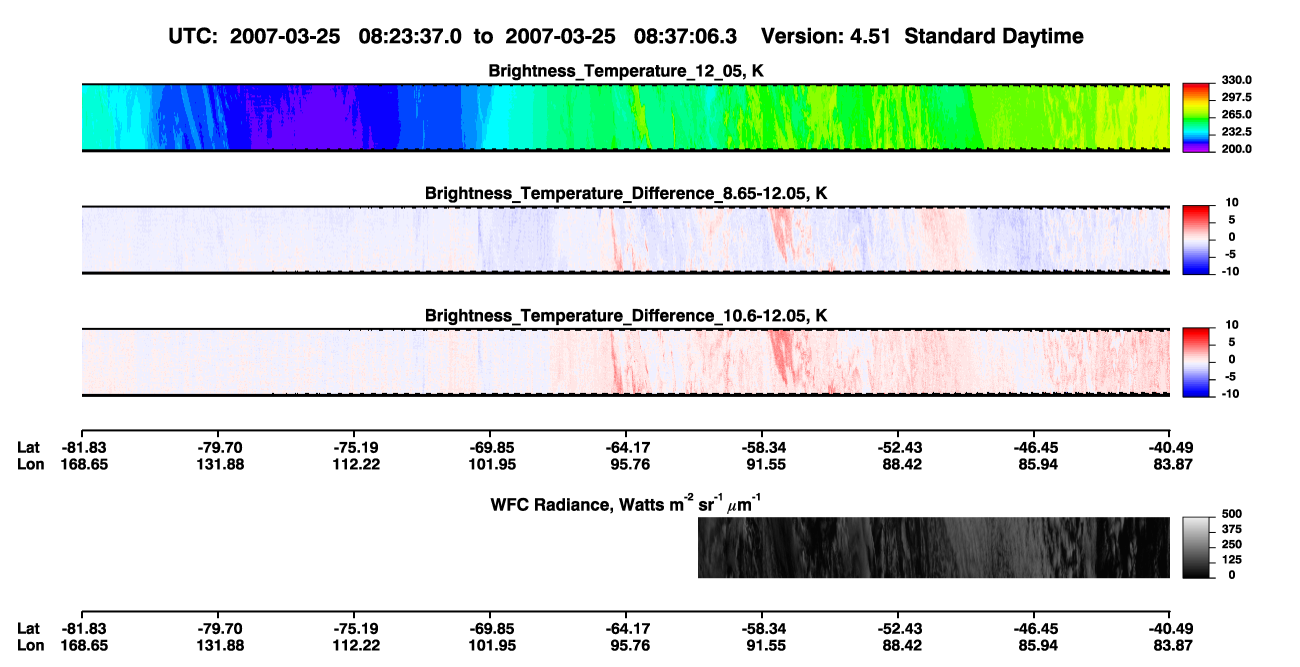Click the 'Lon' label of the bottom axis
This screenshot has width=1300, height=667.
coord(30,646)
